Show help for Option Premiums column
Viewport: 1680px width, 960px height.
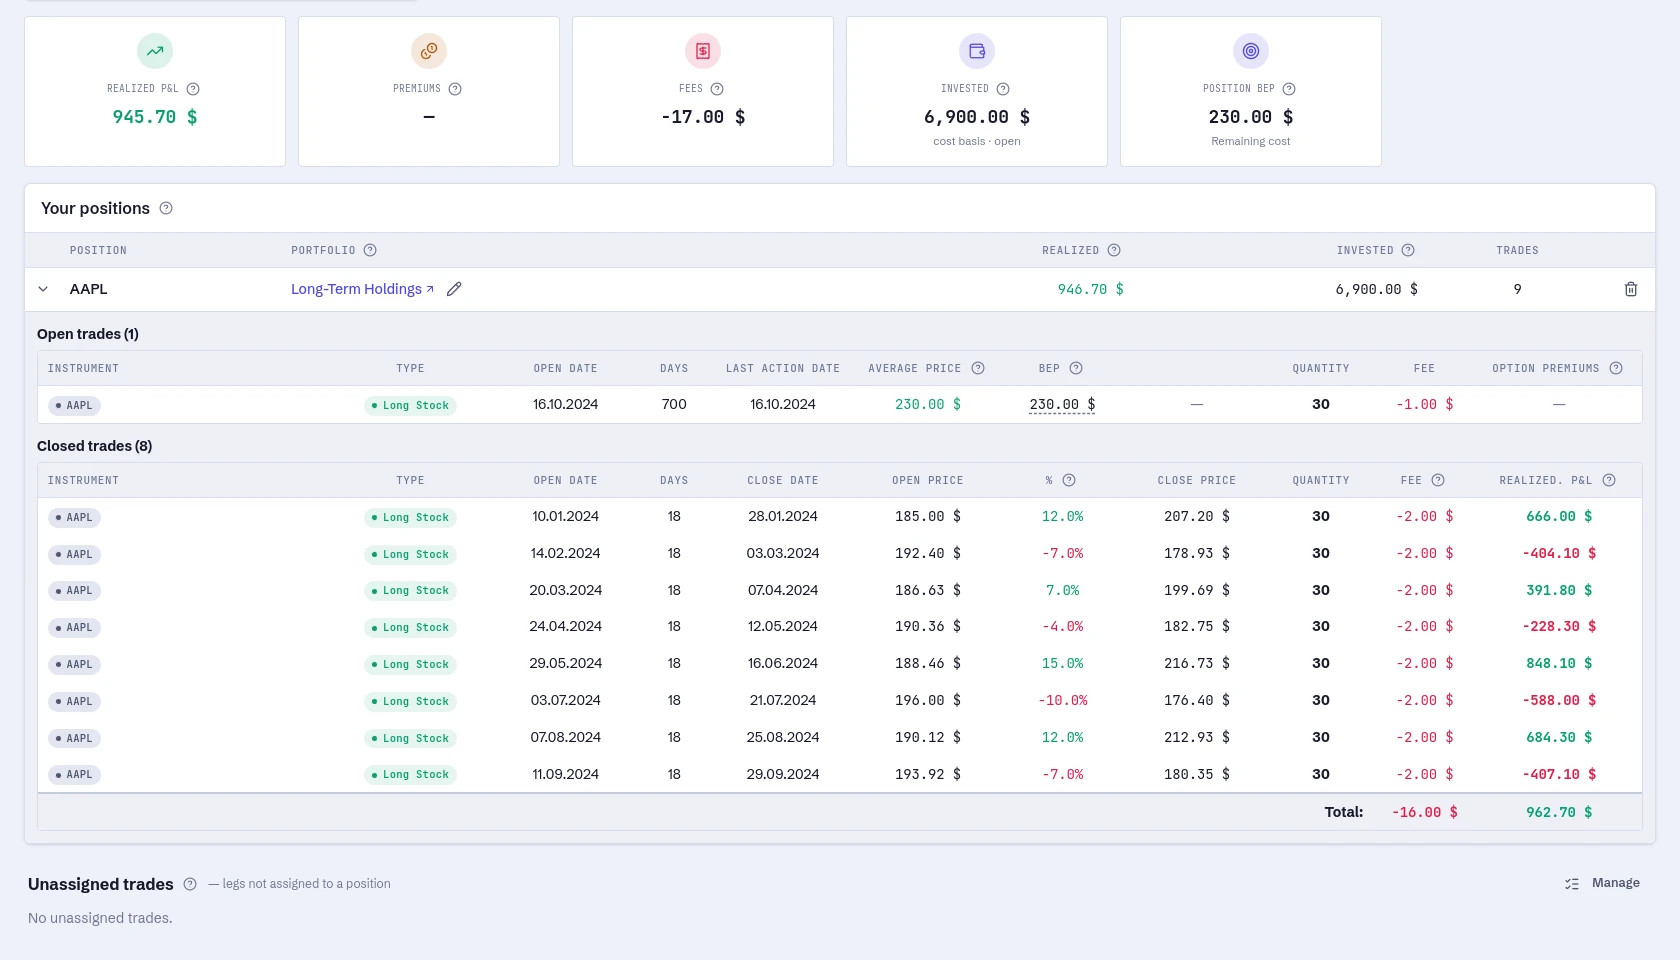[1616, 368]
